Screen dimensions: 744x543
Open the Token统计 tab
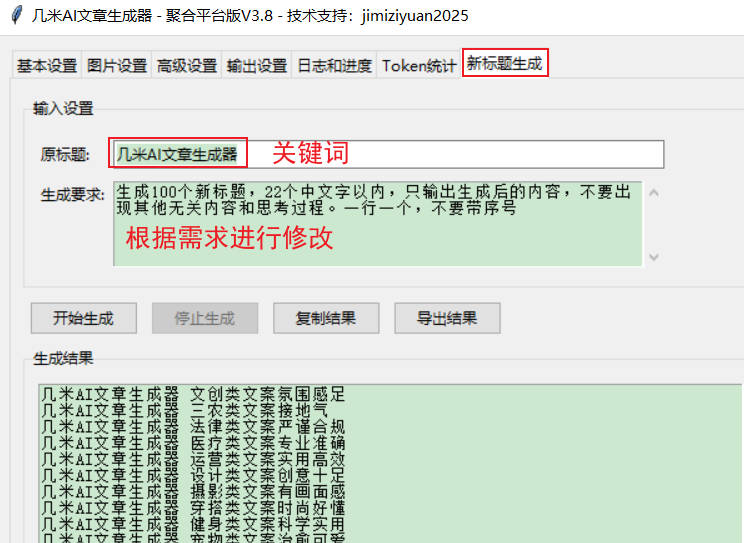(x=418, y=66)
